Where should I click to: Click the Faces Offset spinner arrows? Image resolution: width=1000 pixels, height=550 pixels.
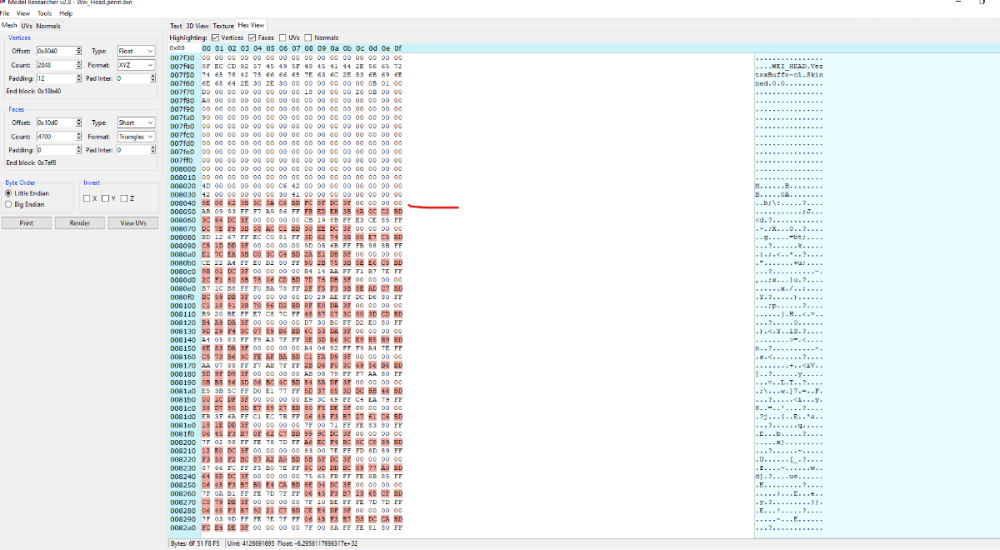[x=78, y=123]
